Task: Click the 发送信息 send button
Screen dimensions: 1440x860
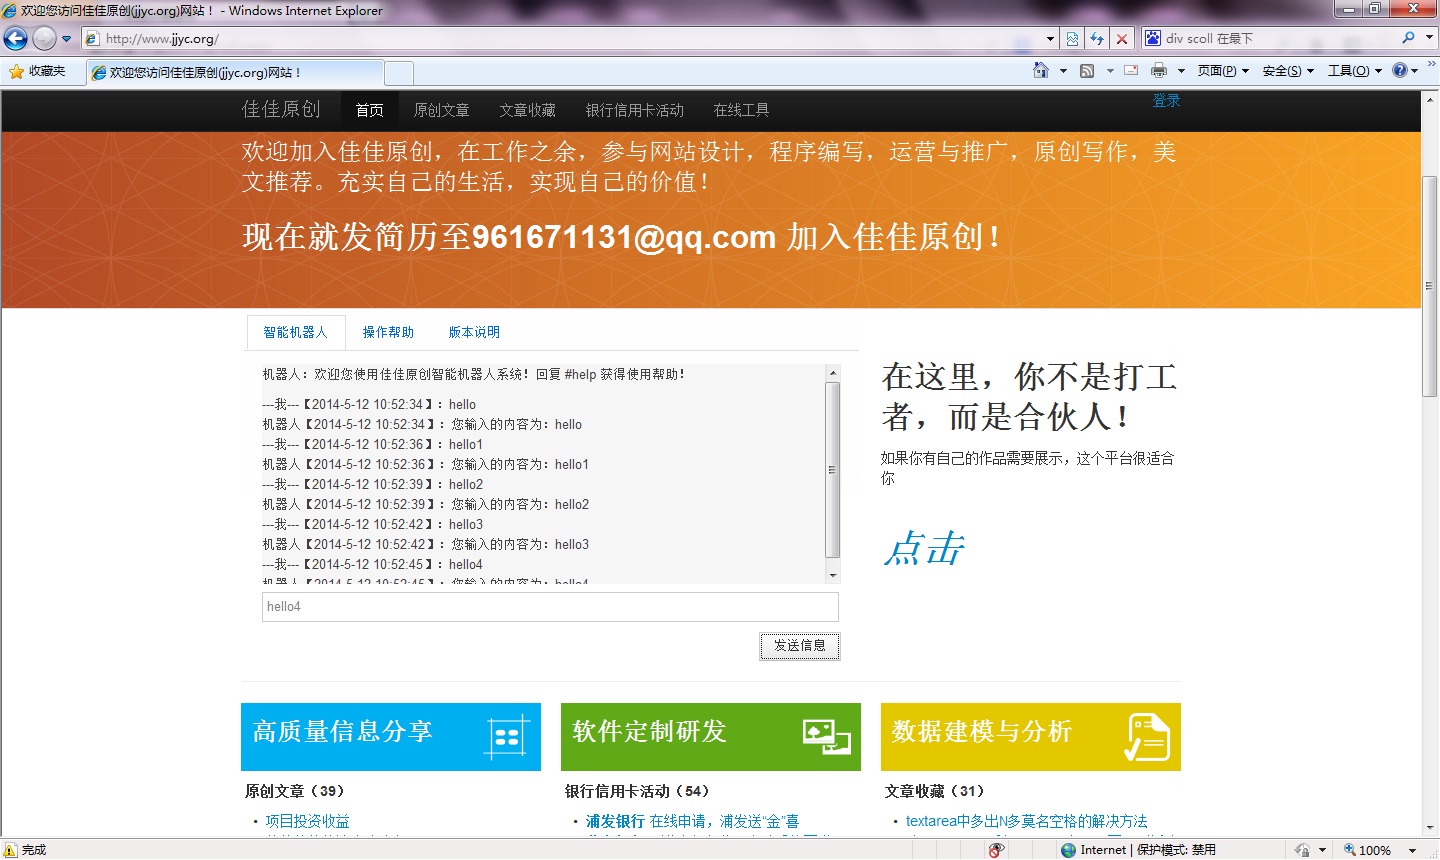Action: pyautogui.click(x=799, y=646)
